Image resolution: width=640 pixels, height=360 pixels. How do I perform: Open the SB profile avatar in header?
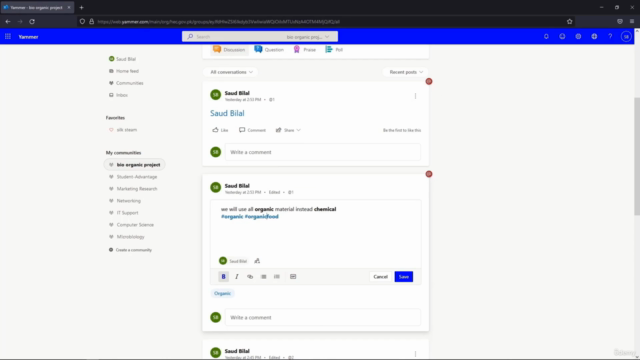coord(626,37)
